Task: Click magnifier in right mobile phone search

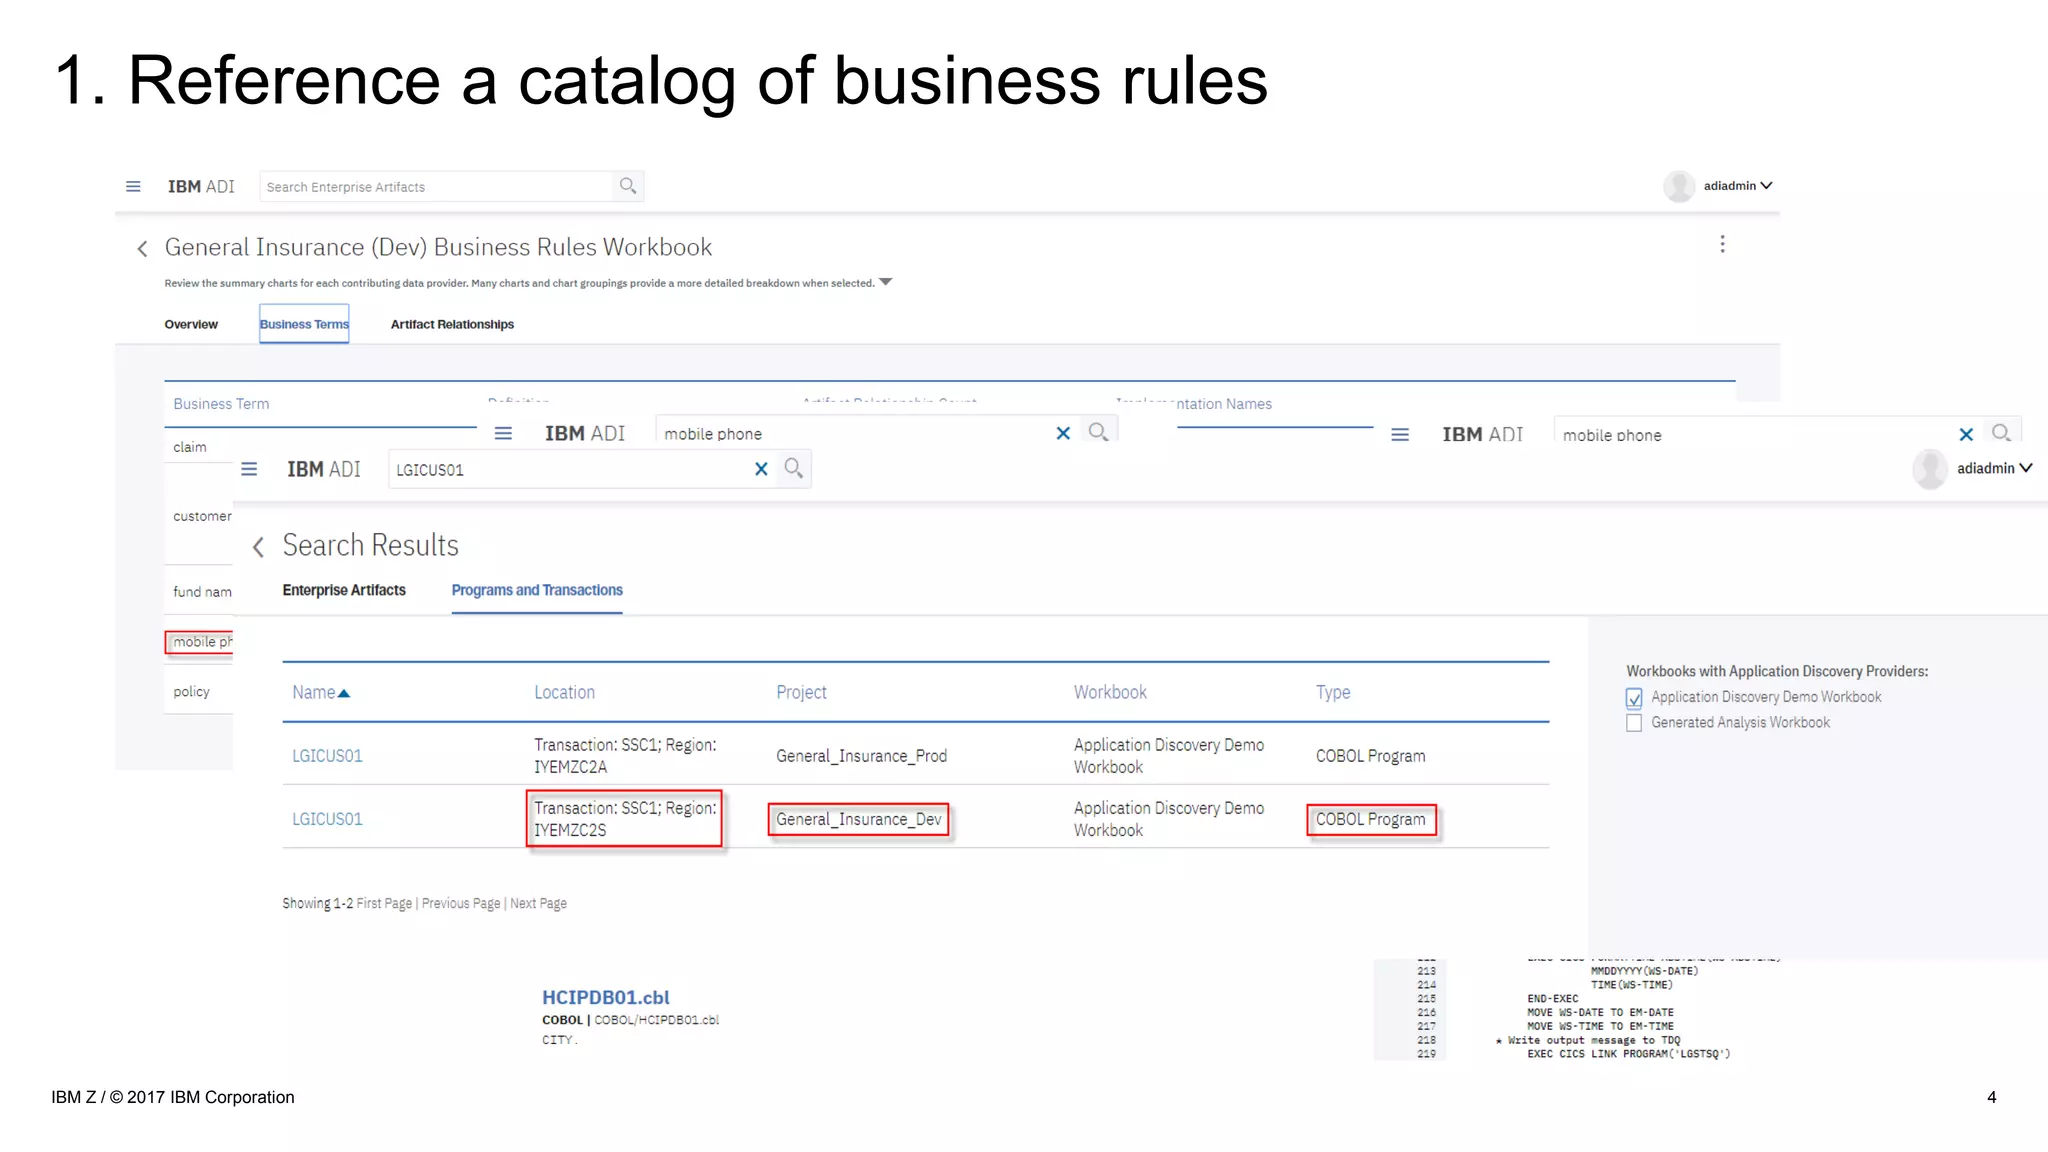Action: (x=2001, y=433)
